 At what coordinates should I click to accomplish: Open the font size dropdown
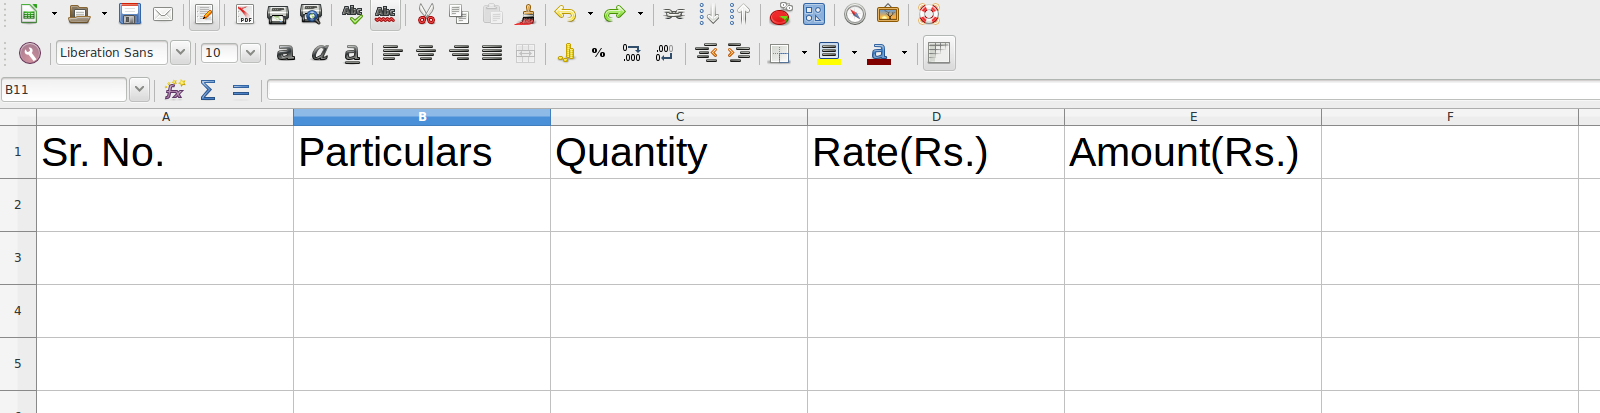(x=250, y=53)
